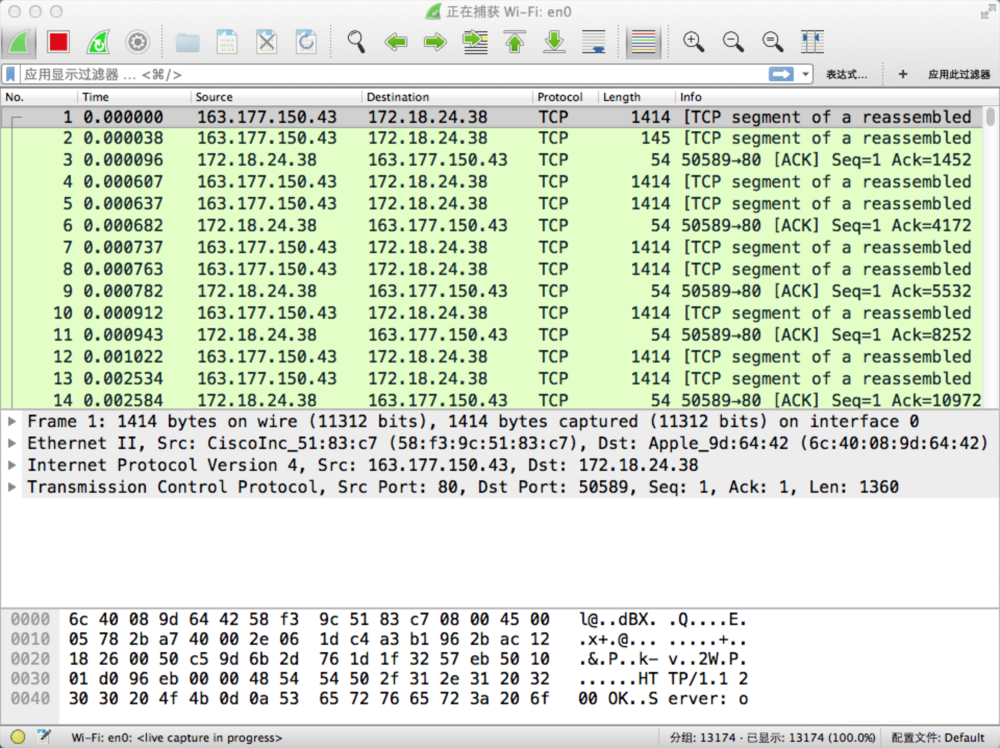Sort by the Destination column header
This screenshot has height=748, width=1000.
[x=447, y=97]
